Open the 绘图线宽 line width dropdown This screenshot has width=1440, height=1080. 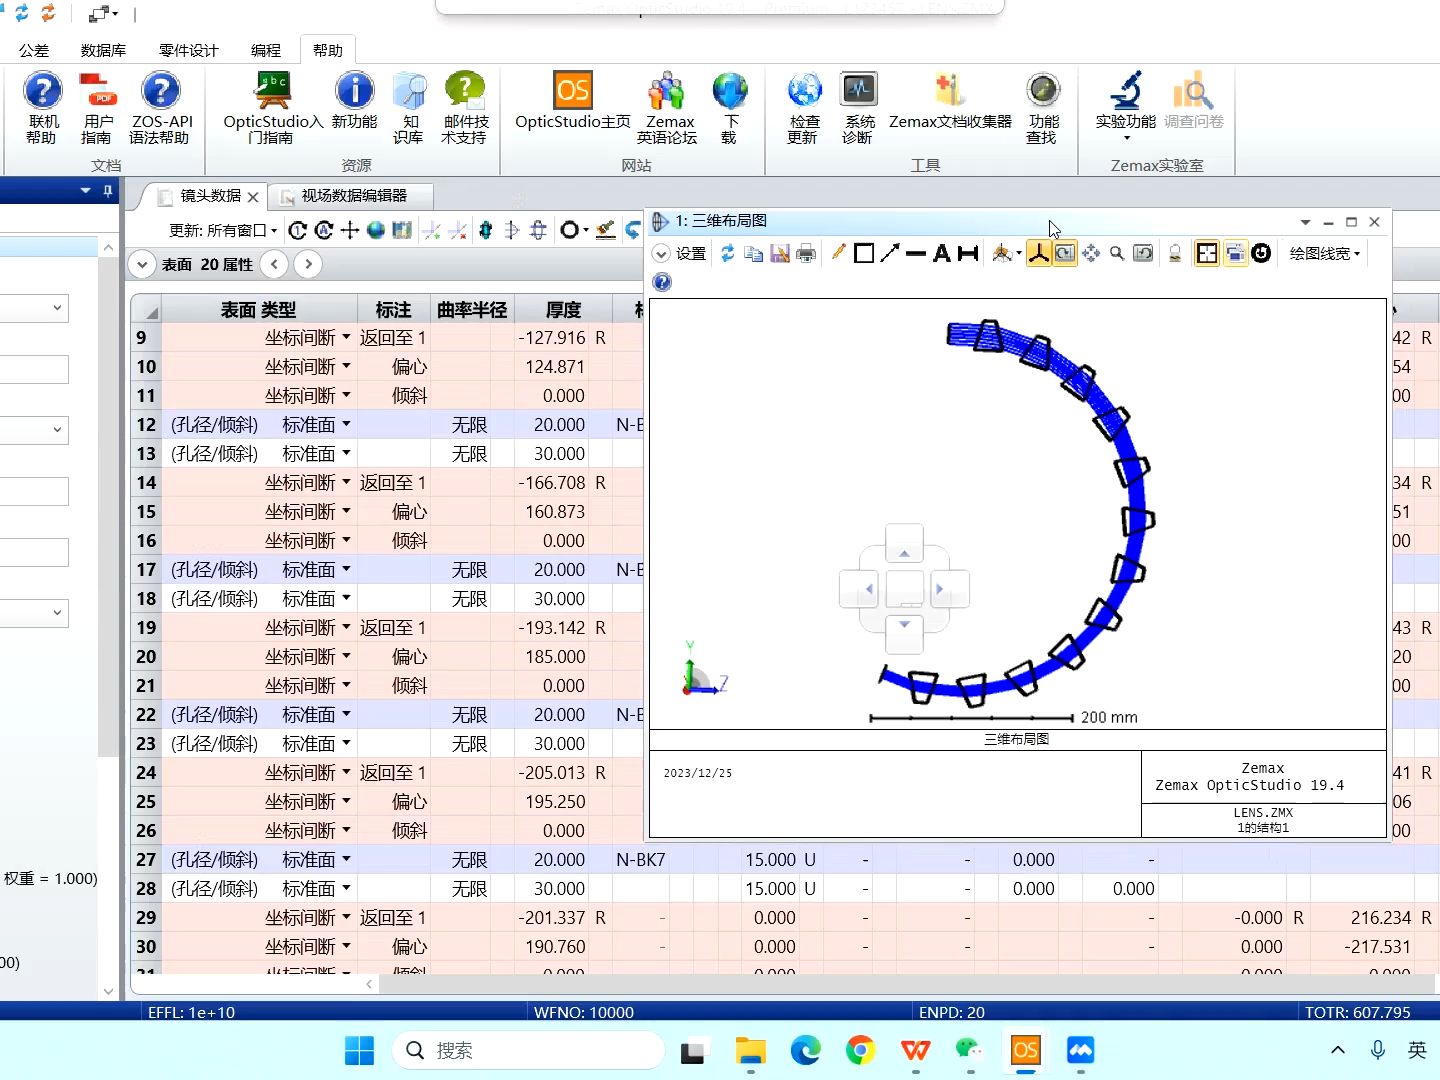point(1325,254)
